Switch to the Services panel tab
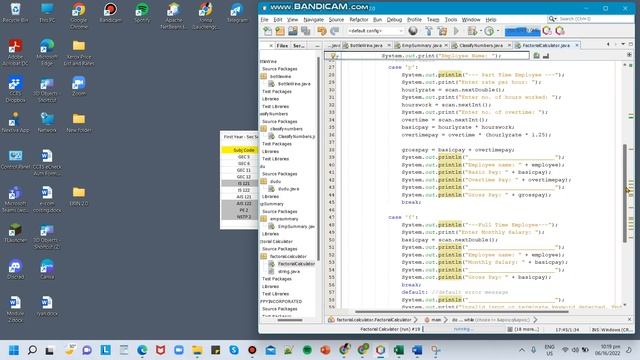This screenshot has width=640, height=360. pyautogui.click(x=299, y=46)
